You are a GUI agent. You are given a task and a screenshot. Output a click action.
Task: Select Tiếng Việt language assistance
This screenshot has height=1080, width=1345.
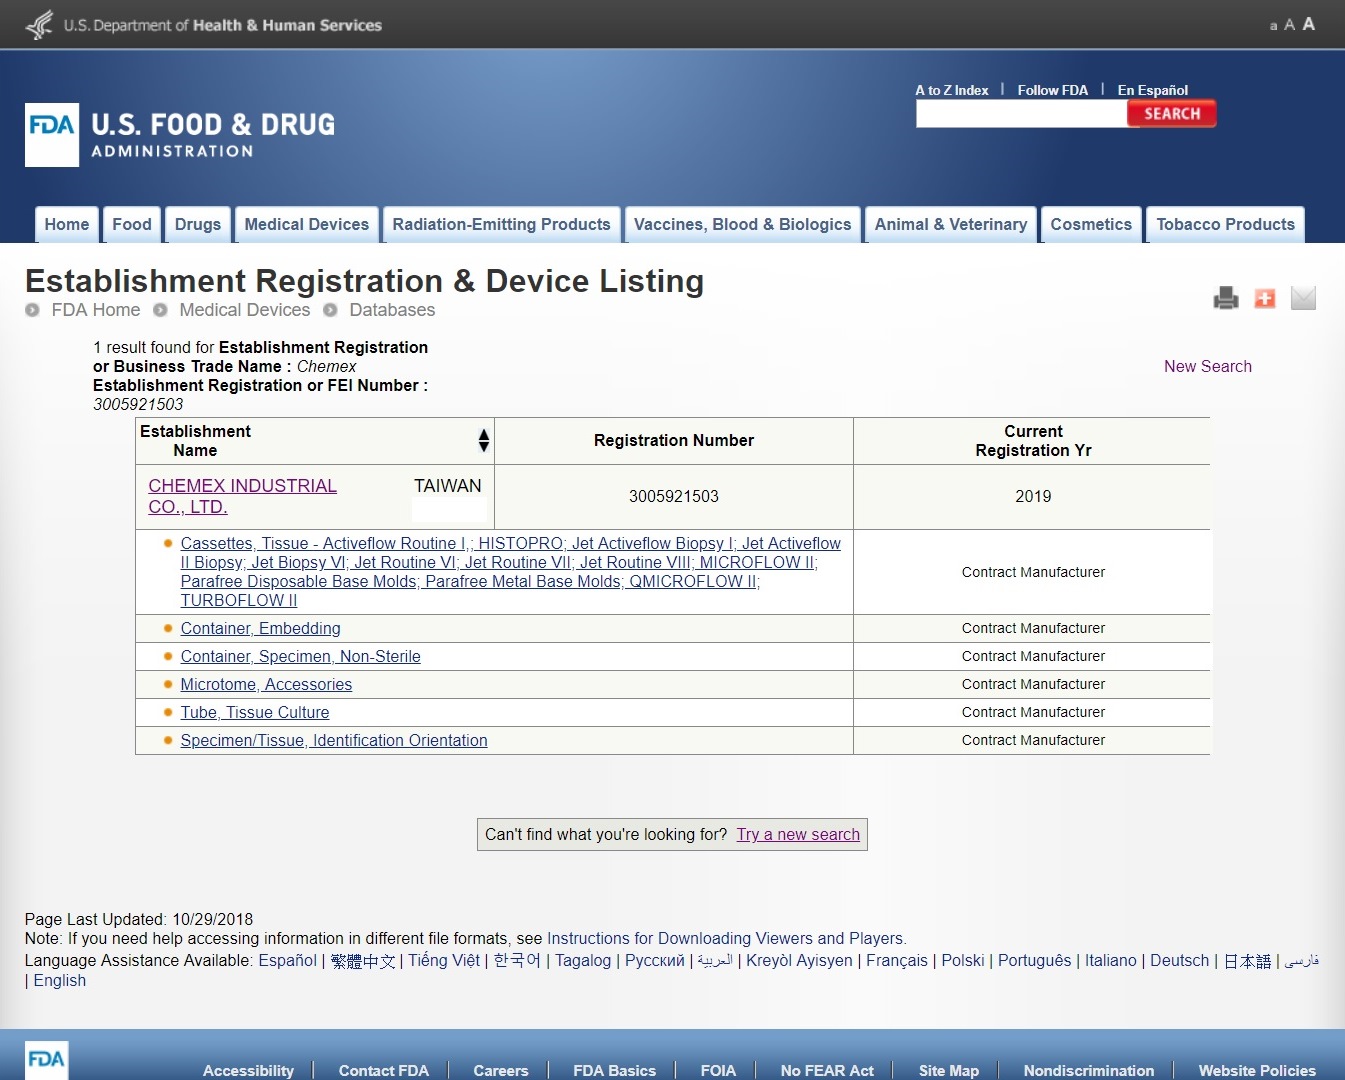click(444, 961)
